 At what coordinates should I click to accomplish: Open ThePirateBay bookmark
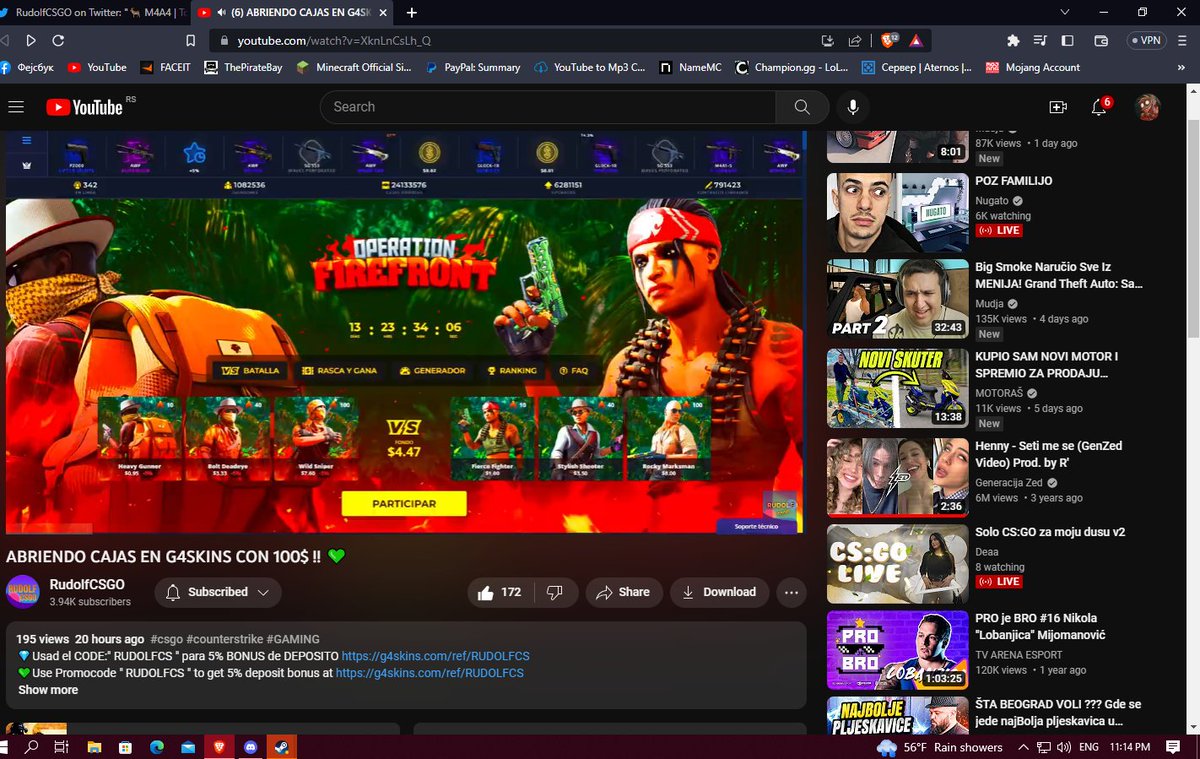(x=243, y=68)
